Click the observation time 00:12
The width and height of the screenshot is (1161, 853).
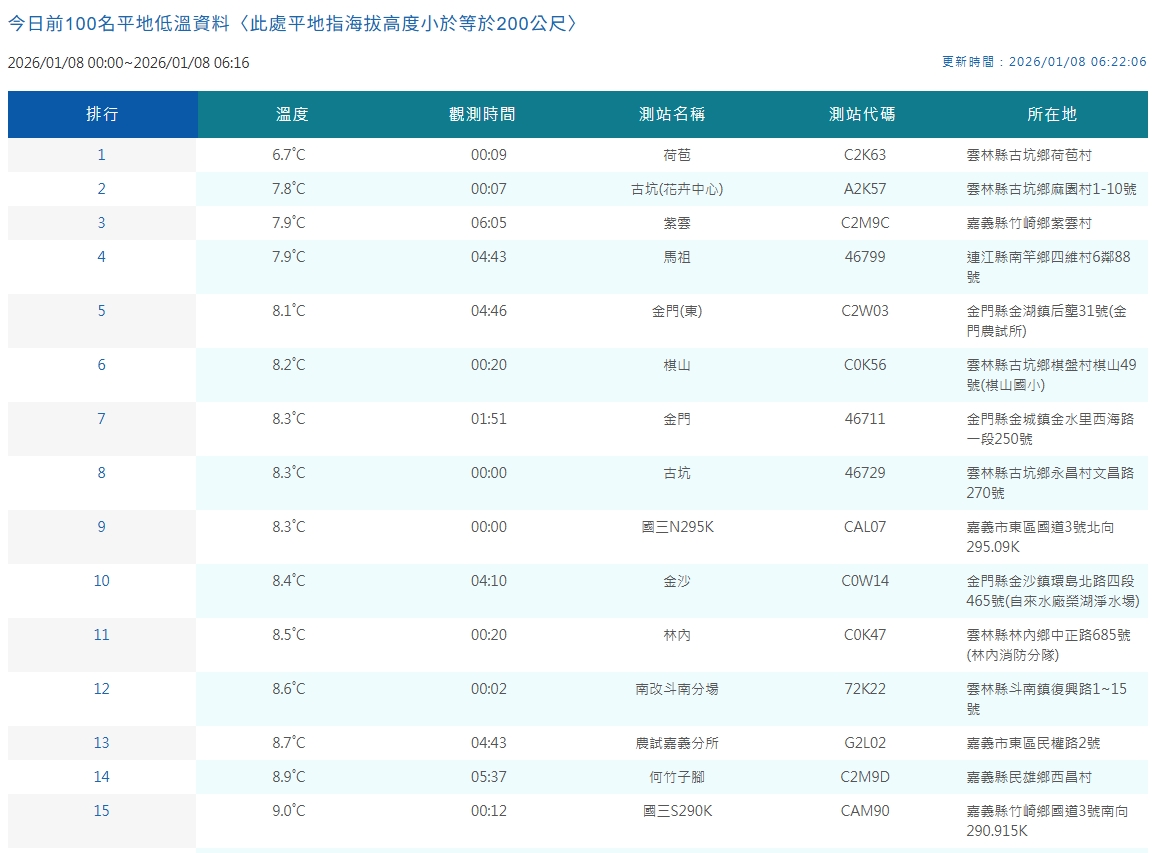point(489,812)
